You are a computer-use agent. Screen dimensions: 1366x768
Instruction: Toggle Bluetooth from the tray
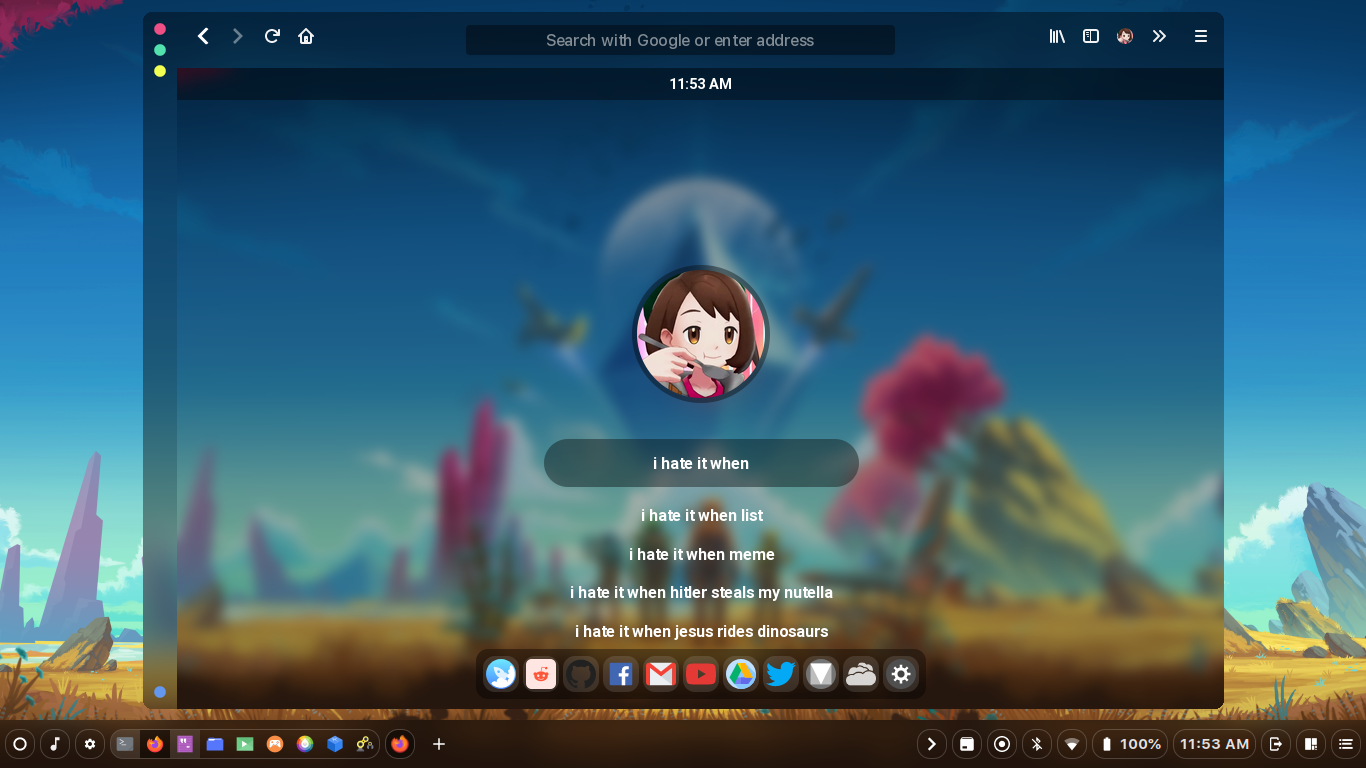click(x=1037, y=744)
